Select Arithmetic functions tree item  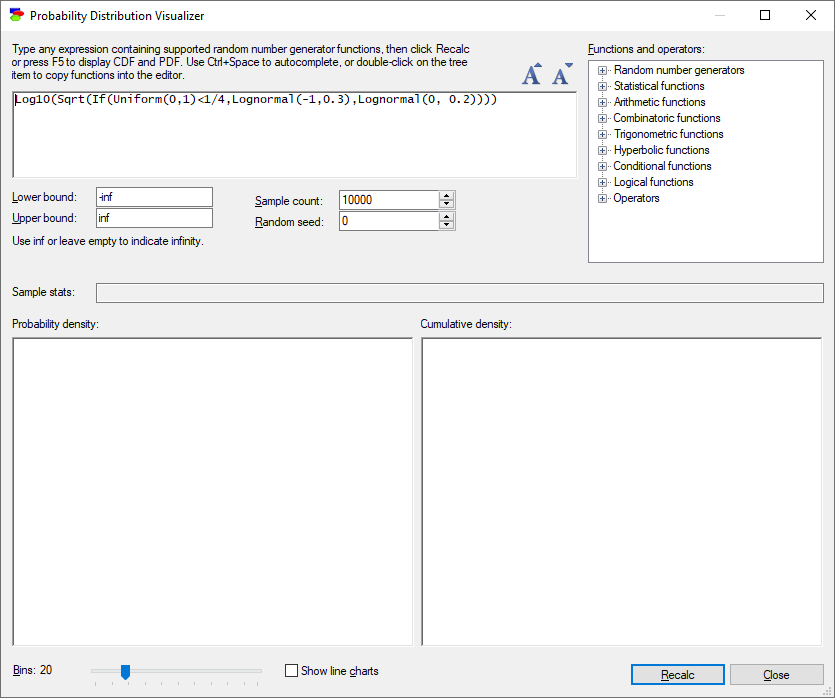coord(659,102)
